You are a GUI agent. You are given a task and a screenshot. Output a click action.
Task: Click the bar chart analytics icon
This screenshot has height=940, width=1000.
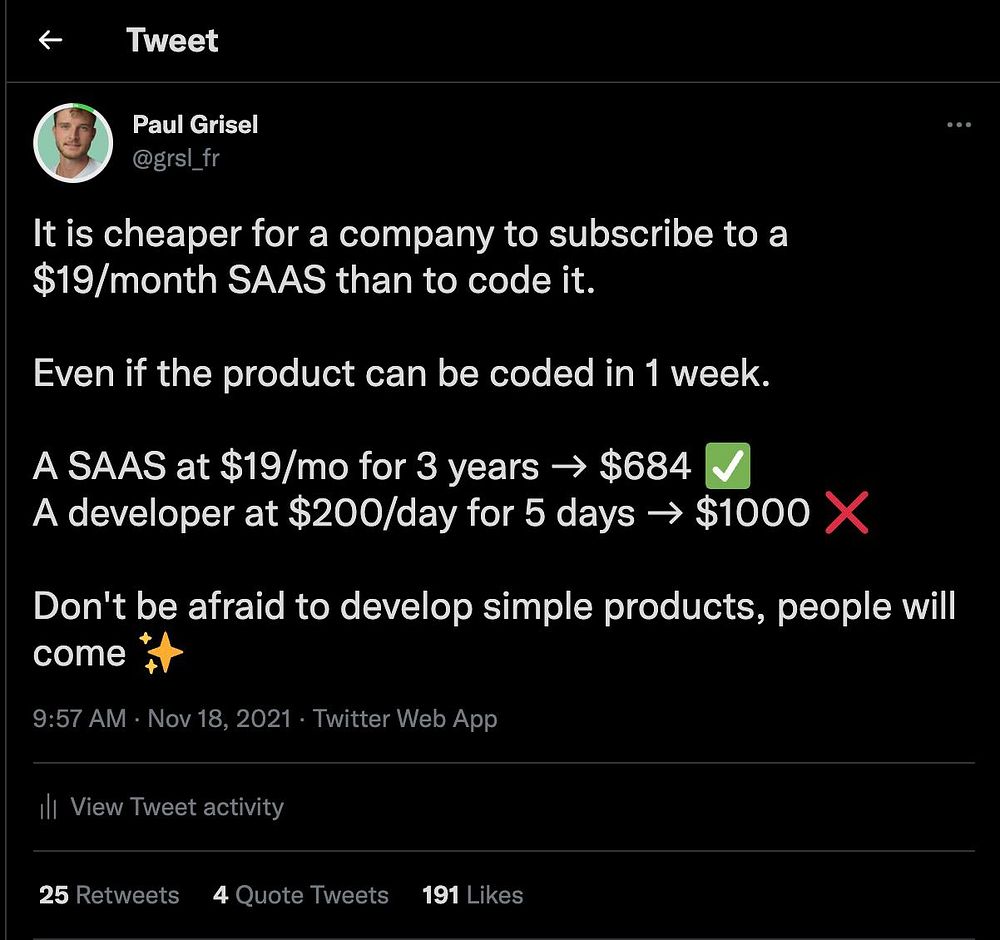pyautogui.click(x=47, y=807)
